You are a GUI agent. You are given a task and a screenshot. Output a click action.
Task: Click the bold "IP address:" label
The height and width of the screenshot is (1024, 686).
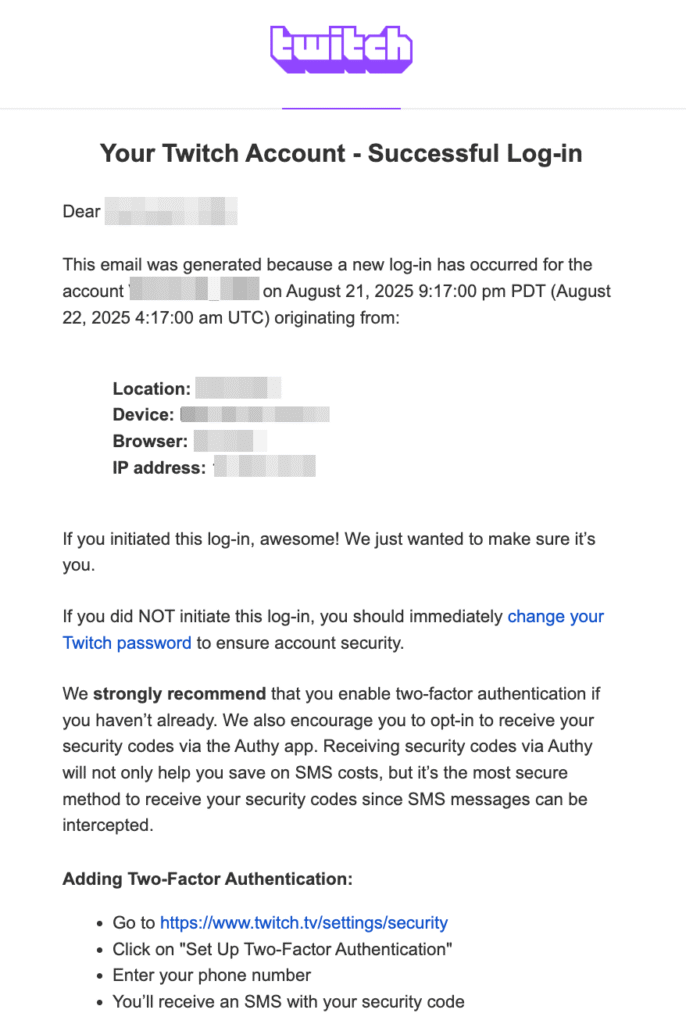coord(159,466)
